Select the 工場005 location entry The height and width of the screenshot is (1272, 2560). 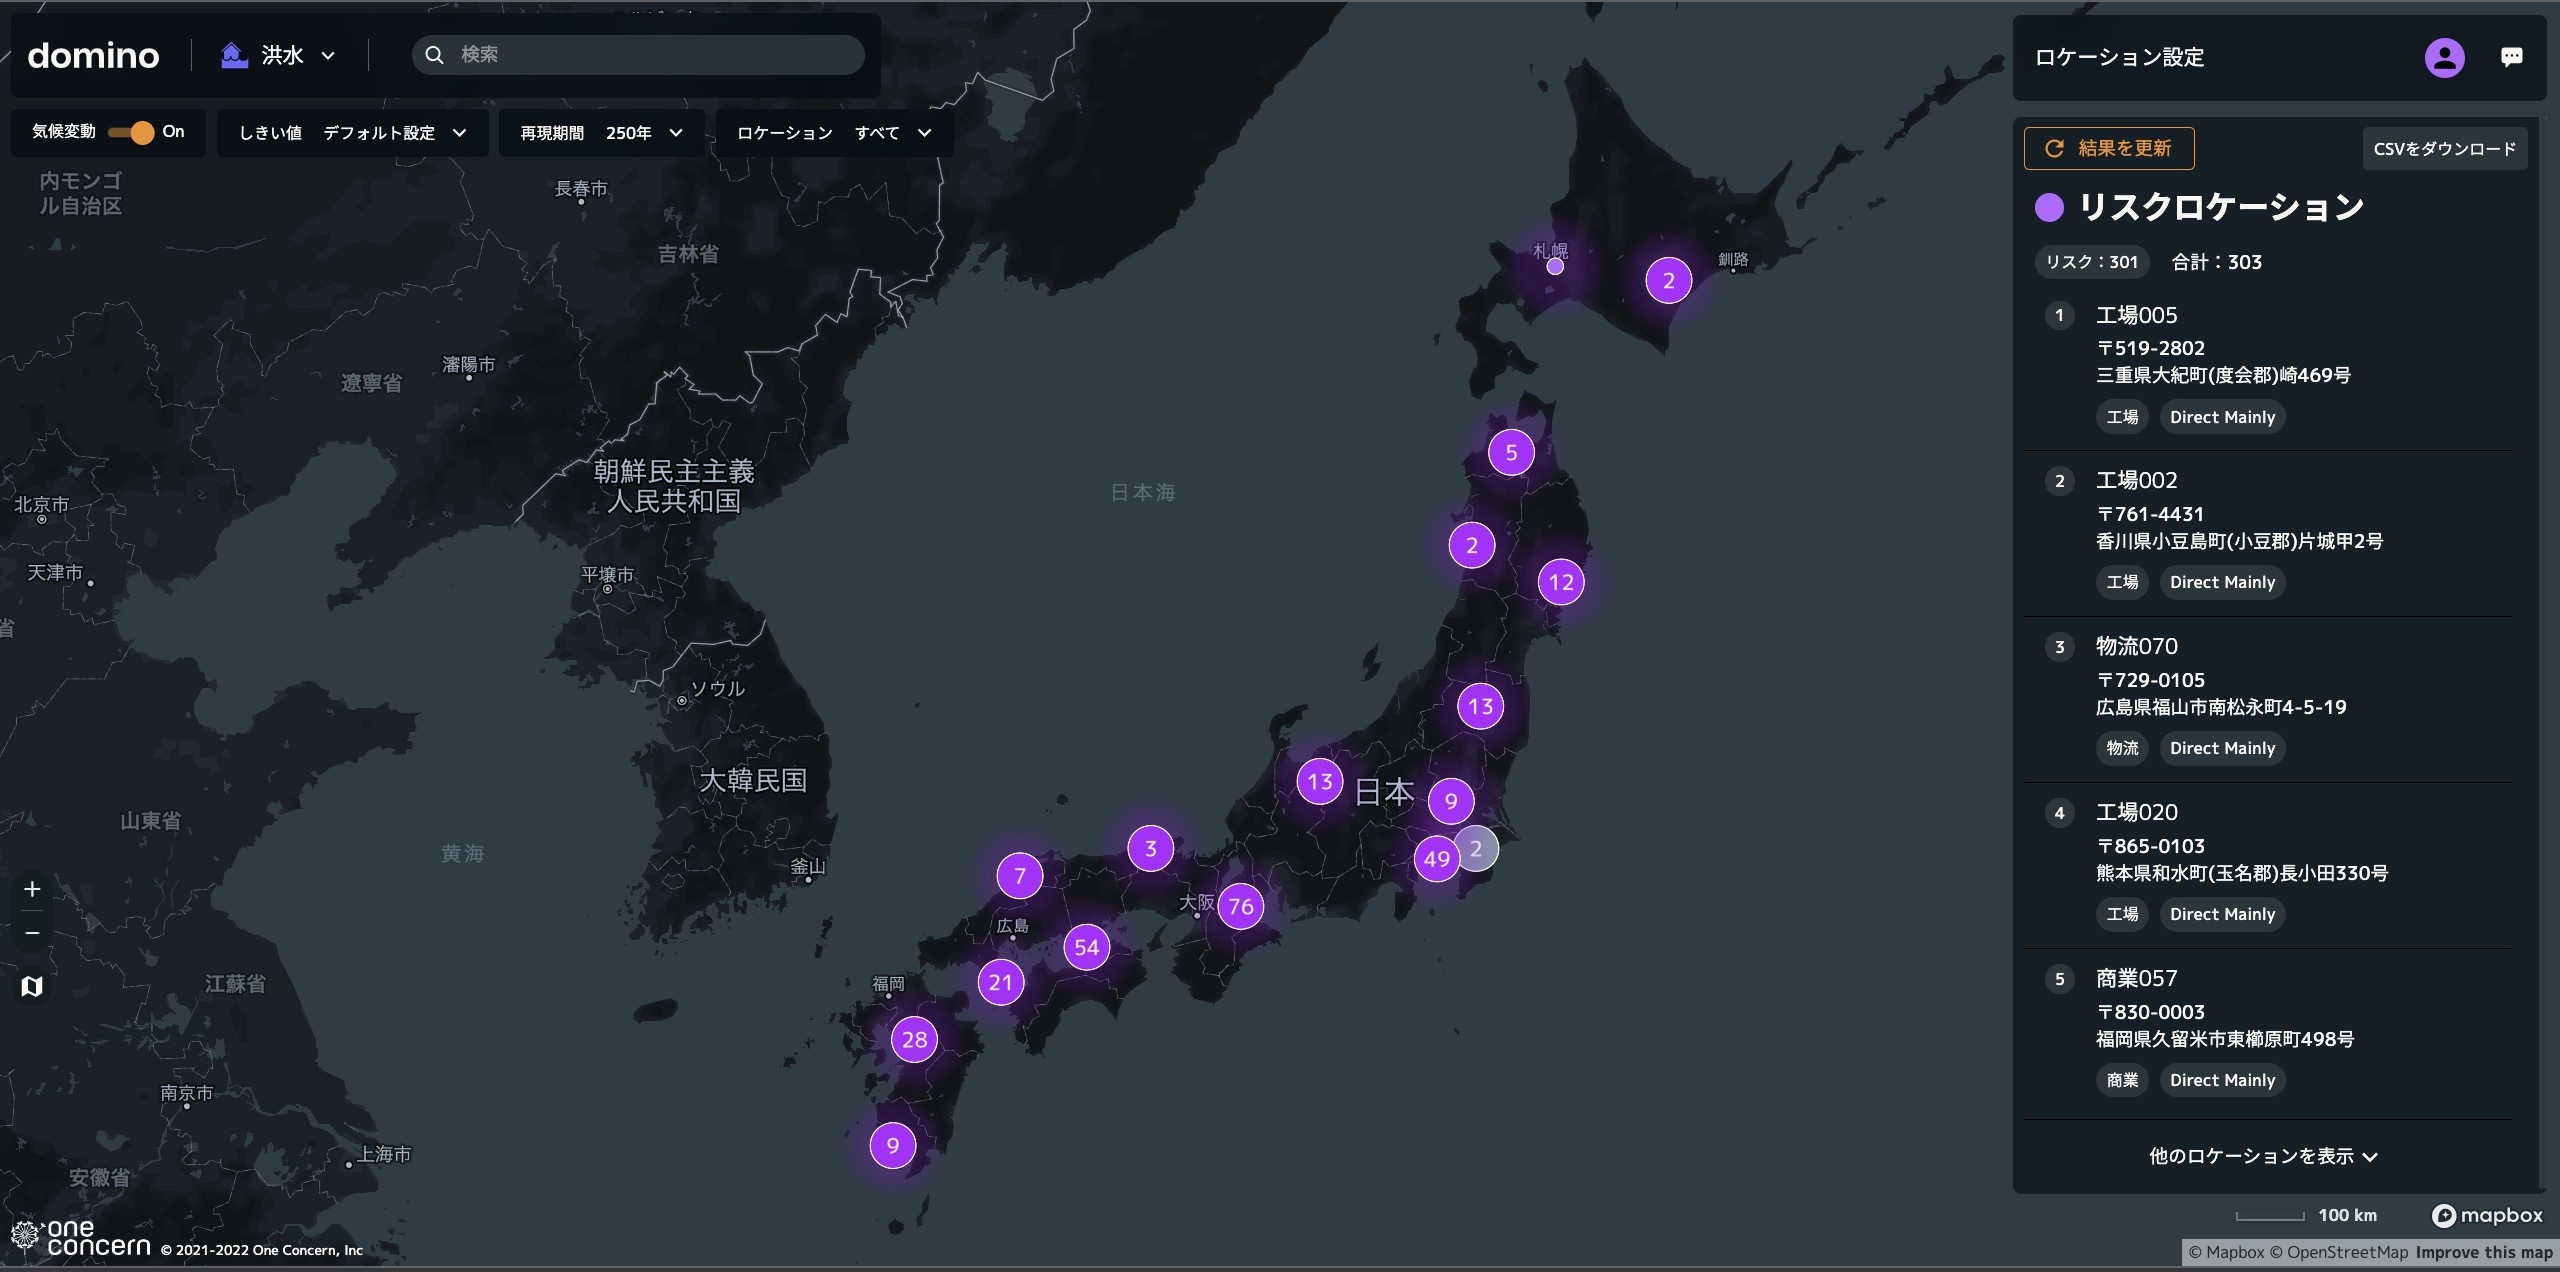2136,315
